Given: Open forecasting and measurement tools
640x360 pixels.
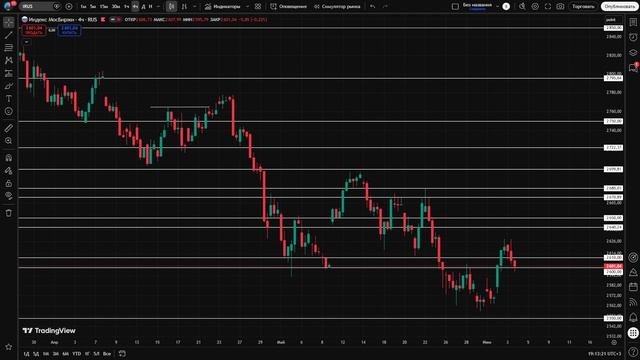Looking at the screenshot, I should pos(9,73).
